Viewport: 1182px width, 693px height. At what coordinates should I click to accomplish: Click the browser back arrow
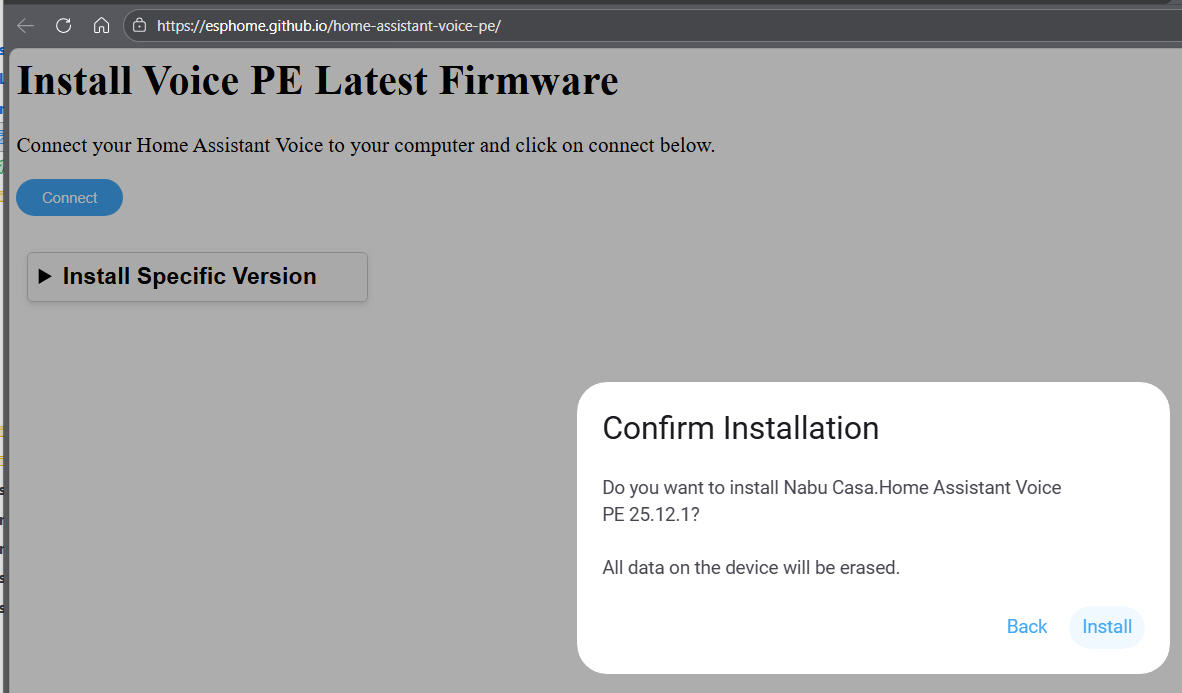[26, 26]
